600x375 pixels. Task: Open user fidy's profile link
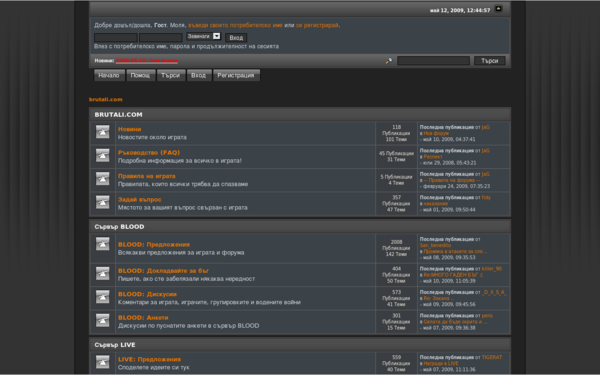(x=486, y=197)
